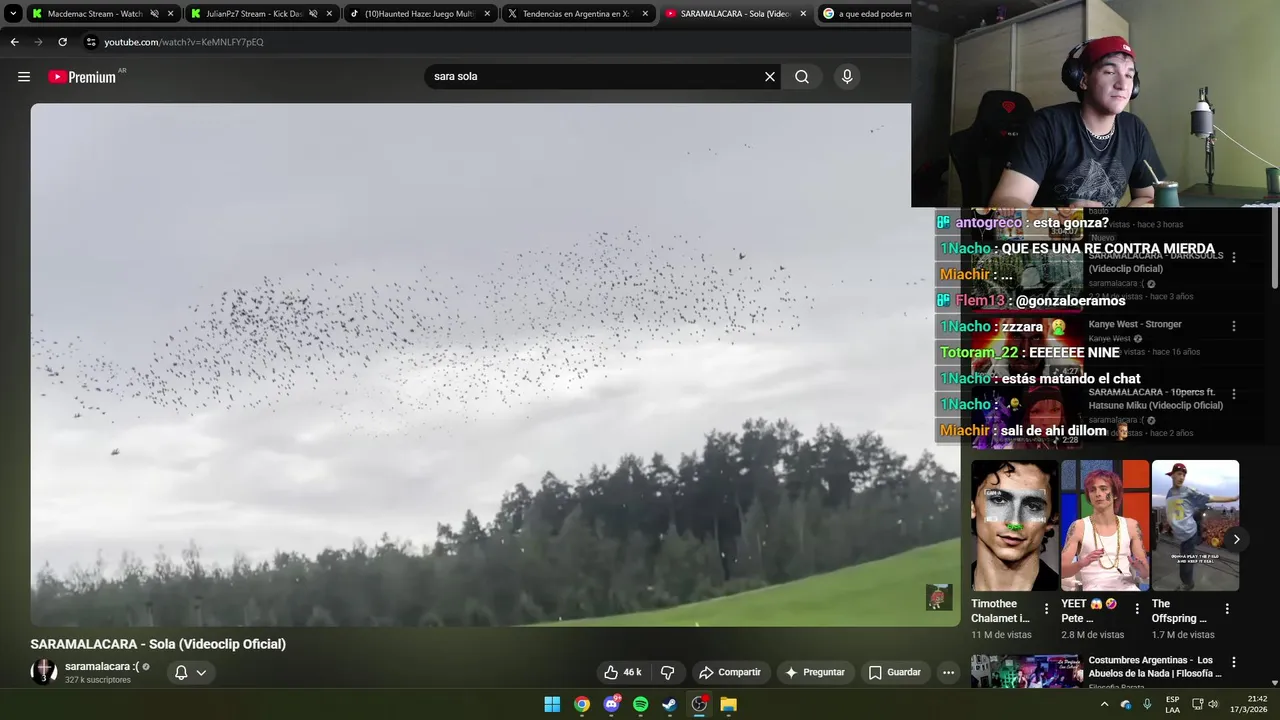The height and width of the screenshot is (720, 1280).
Task: Select the SARAMALACARA - Sola tab
Action: (737, 14)
